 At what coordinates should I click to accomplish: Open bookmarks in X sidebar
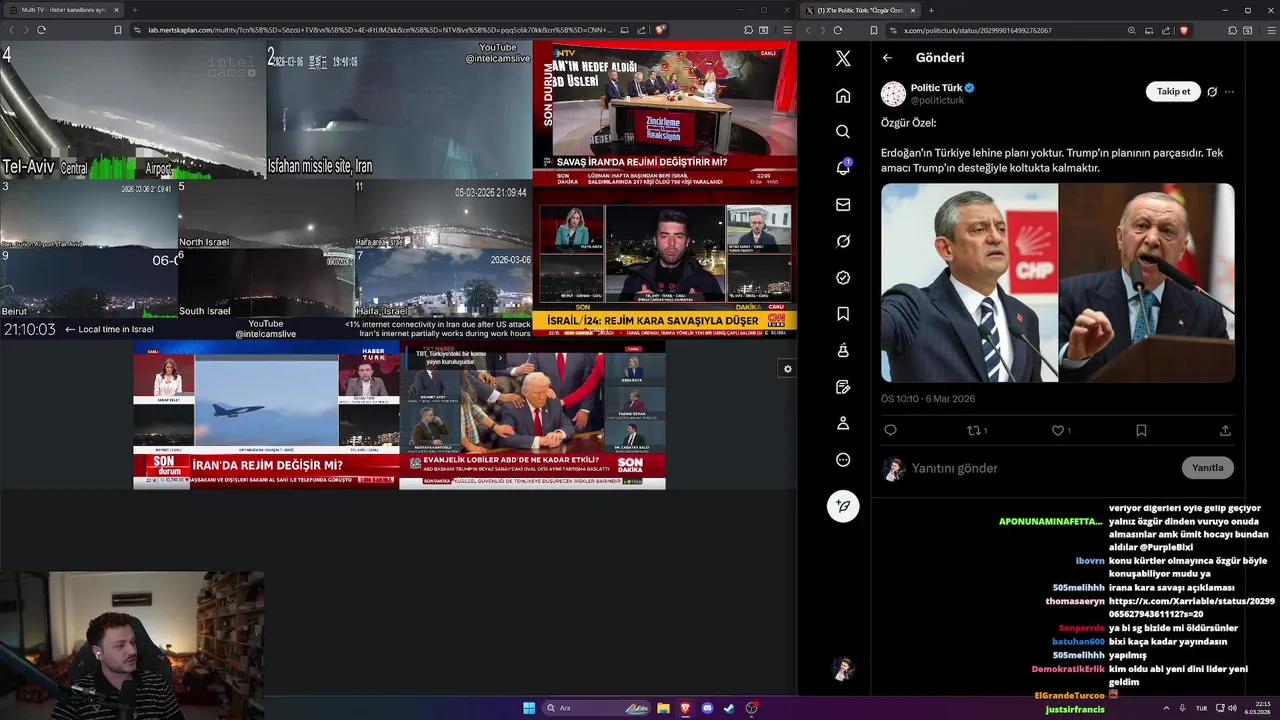point(843,314)
